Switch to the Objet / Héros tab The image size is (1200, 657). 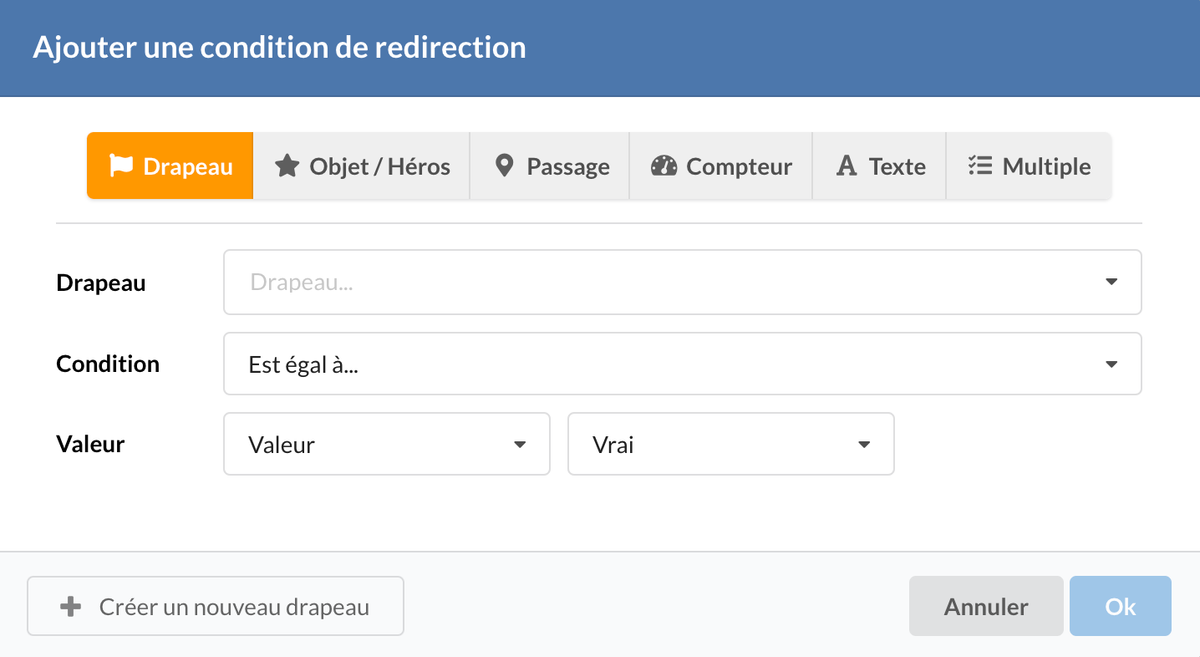pyautogui.click(x=380, y=166)
